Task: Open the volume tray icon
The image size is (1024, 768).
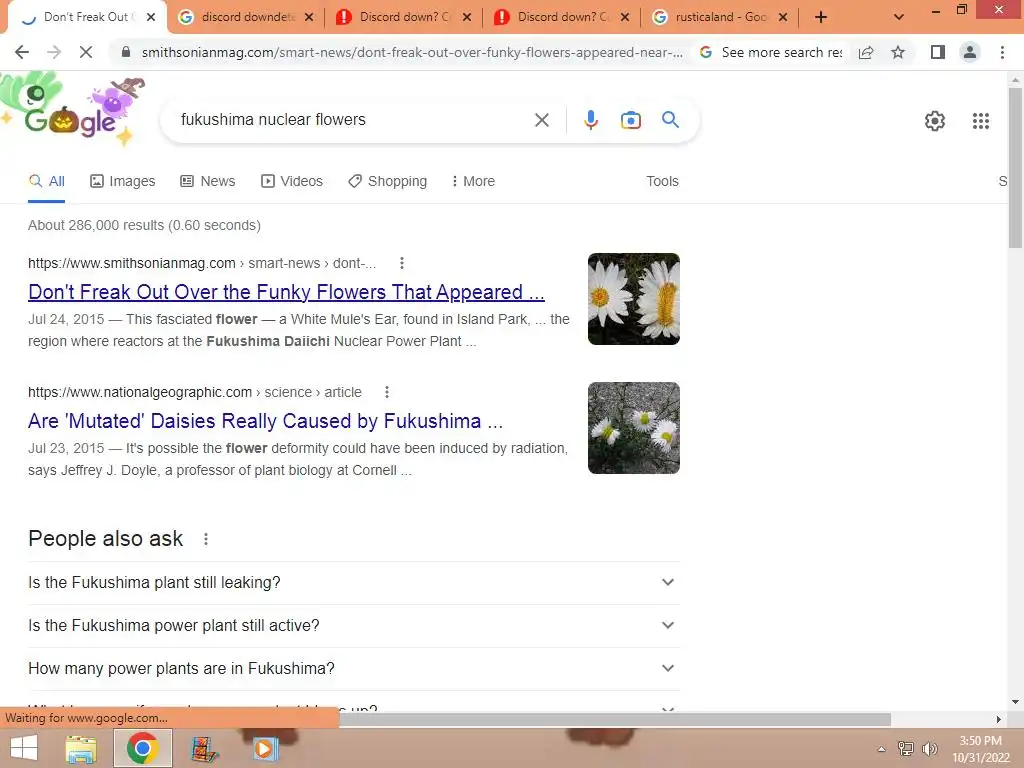Action: coord(930,749)
